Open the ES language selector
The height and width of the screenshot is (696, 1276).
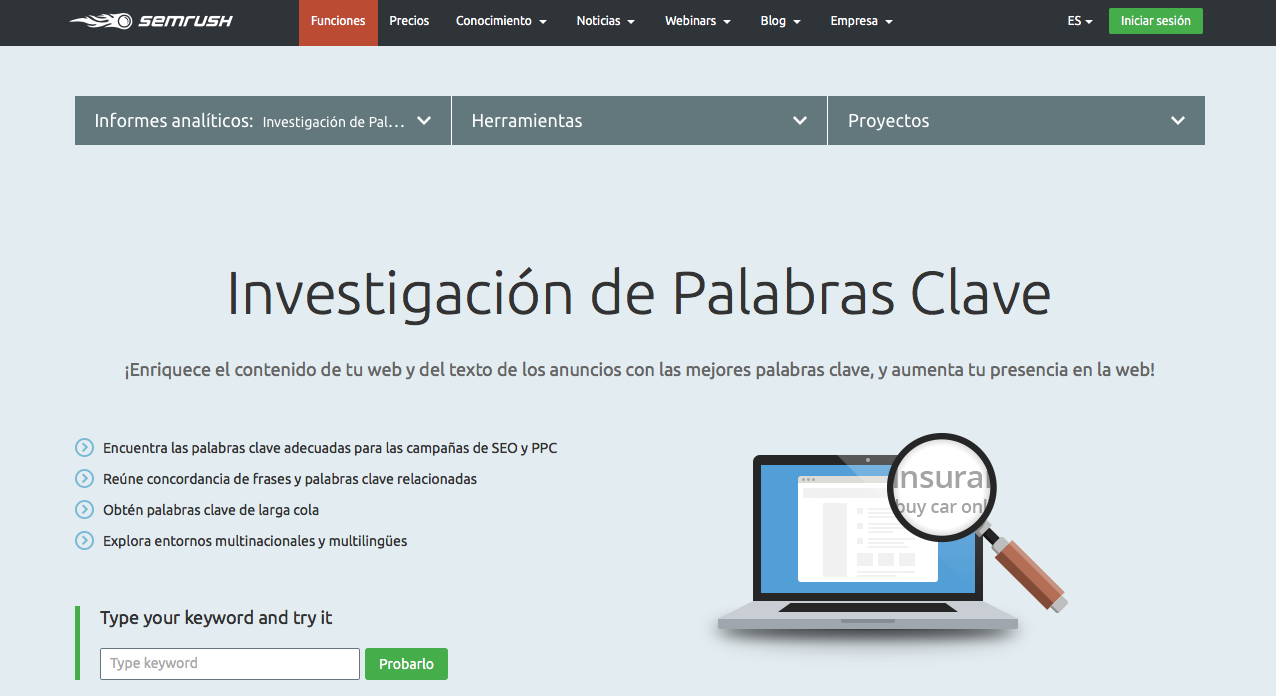1079,20
